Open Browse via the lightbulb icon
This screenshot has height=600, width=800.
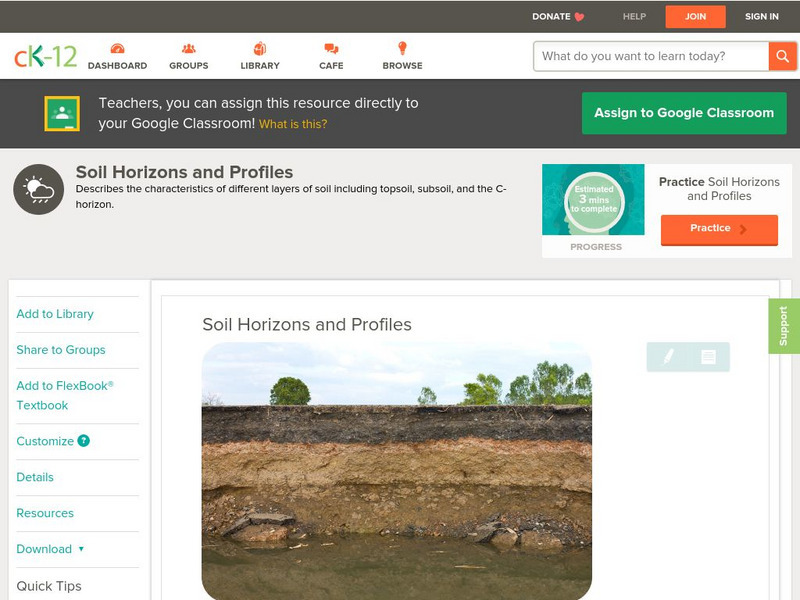point(402,47)
